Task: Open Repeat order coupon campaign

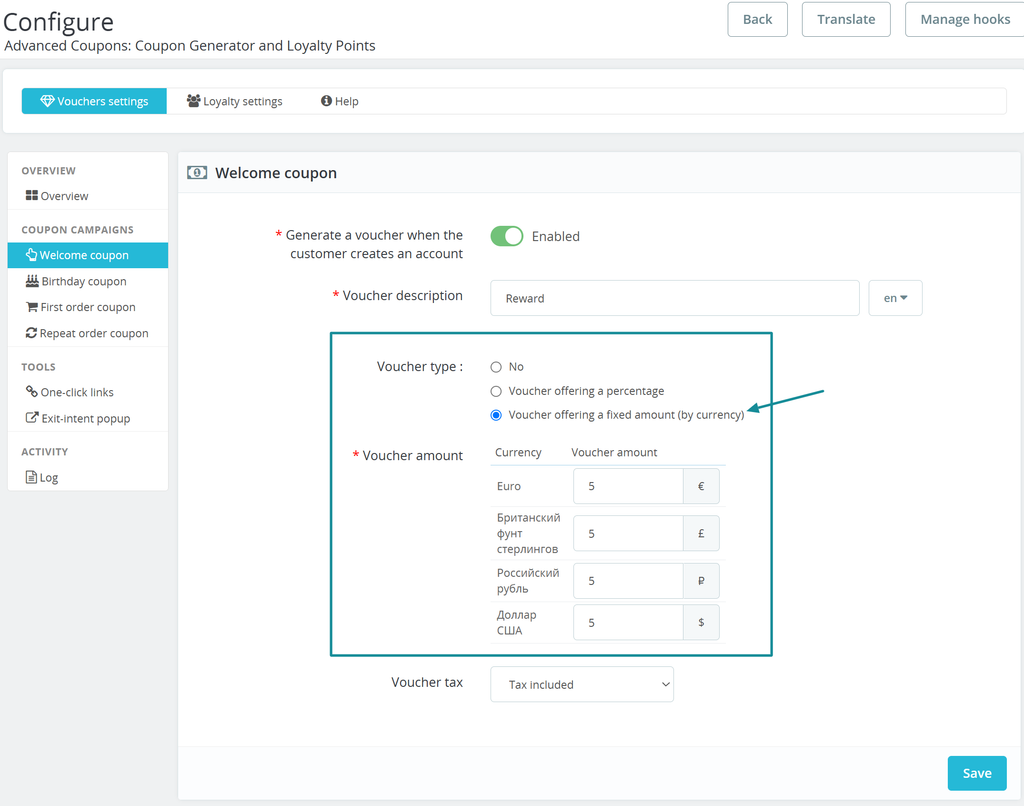Action: (88, 333)
